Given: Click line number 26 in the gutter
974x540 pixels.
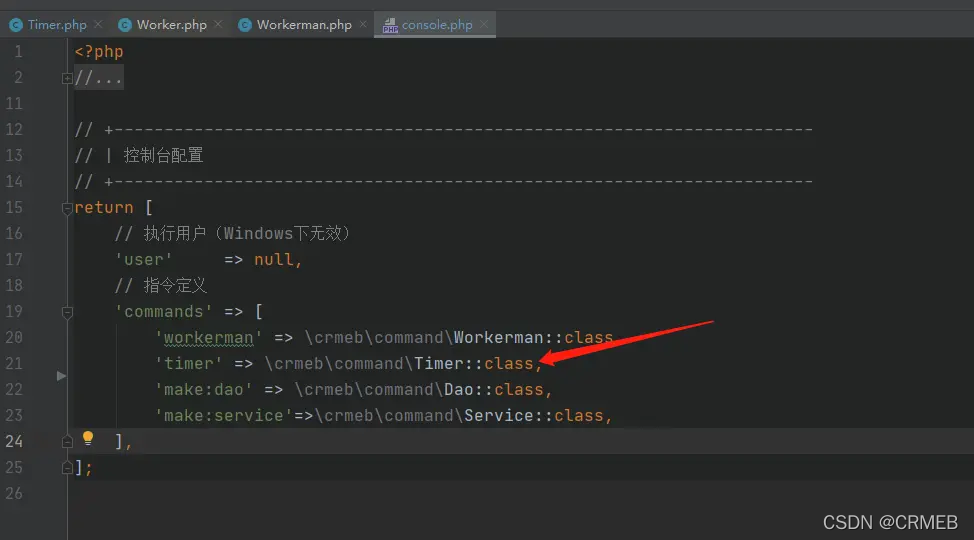Looking at the screenshot, I should point(14,493).
